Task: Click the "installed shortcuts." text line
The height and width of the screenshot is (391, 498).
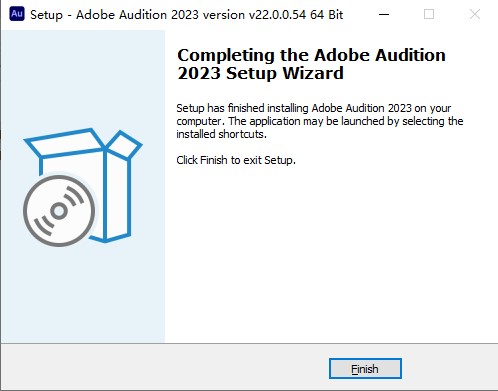Action: coord(222,134)
